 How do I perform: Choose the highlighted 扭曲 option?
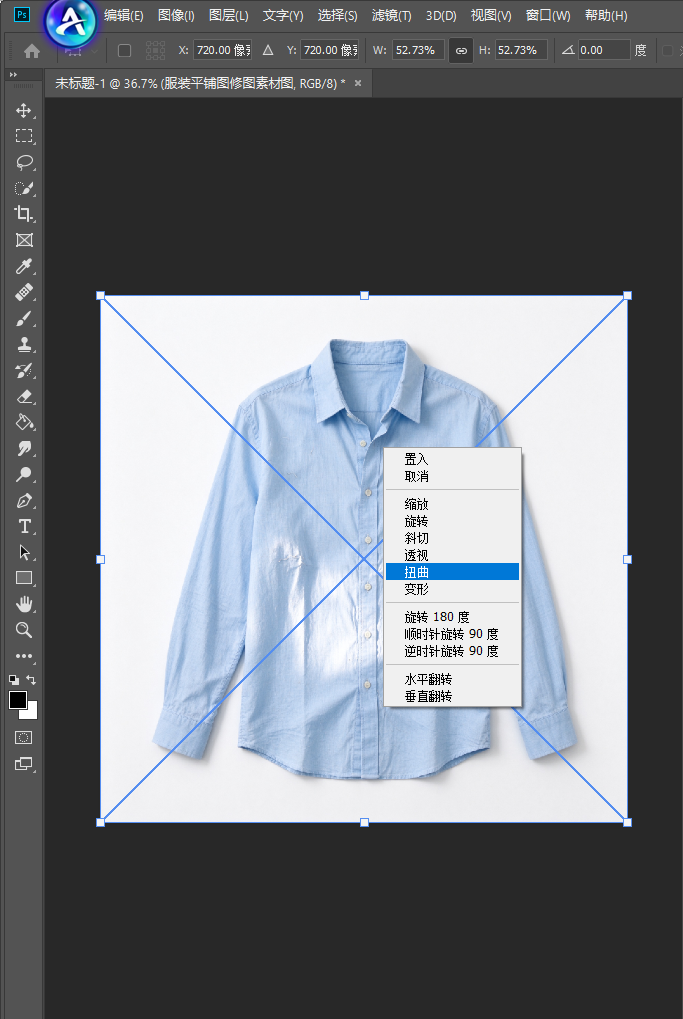452,572
